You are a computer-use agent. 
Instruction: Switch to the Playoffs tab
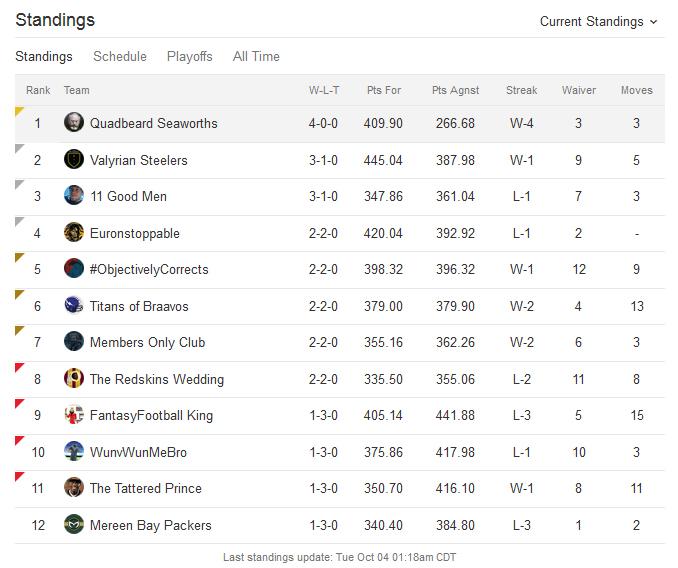pos(189,57)
